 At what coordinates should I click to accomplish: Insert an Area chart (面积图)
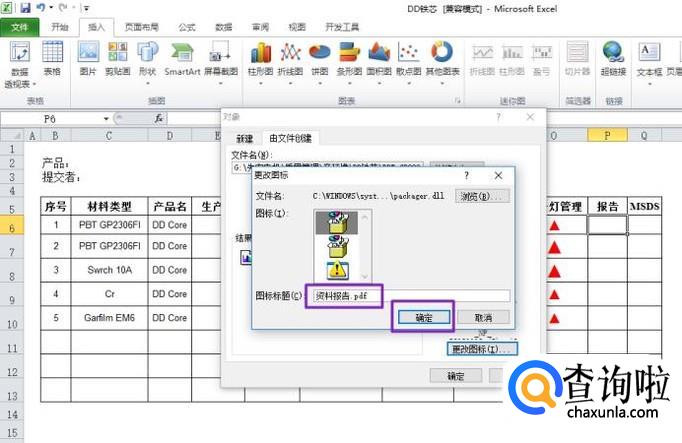[379, 62]
